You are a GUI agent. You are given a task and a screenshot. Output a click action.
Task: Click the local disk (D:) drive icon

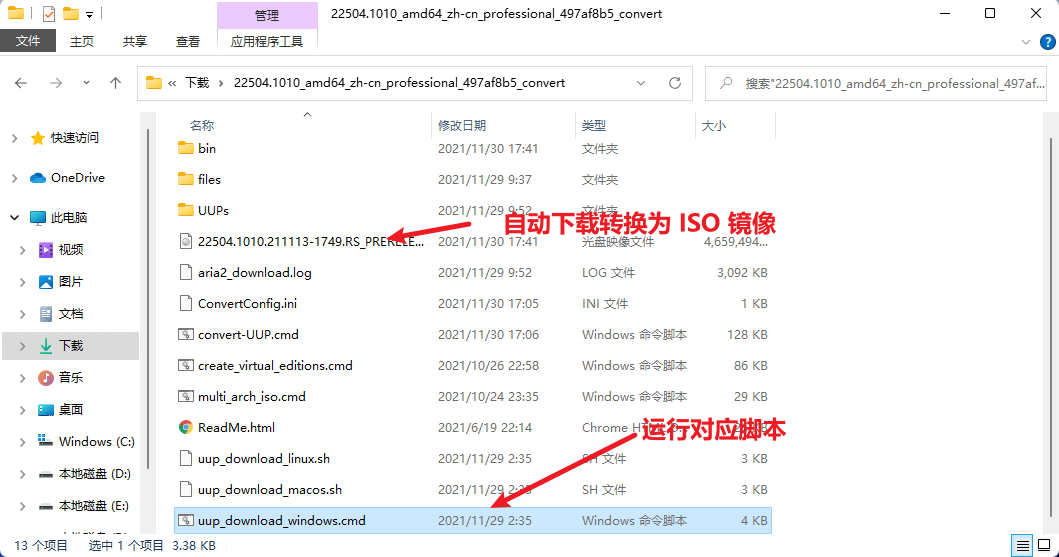[x=46, y=474]
